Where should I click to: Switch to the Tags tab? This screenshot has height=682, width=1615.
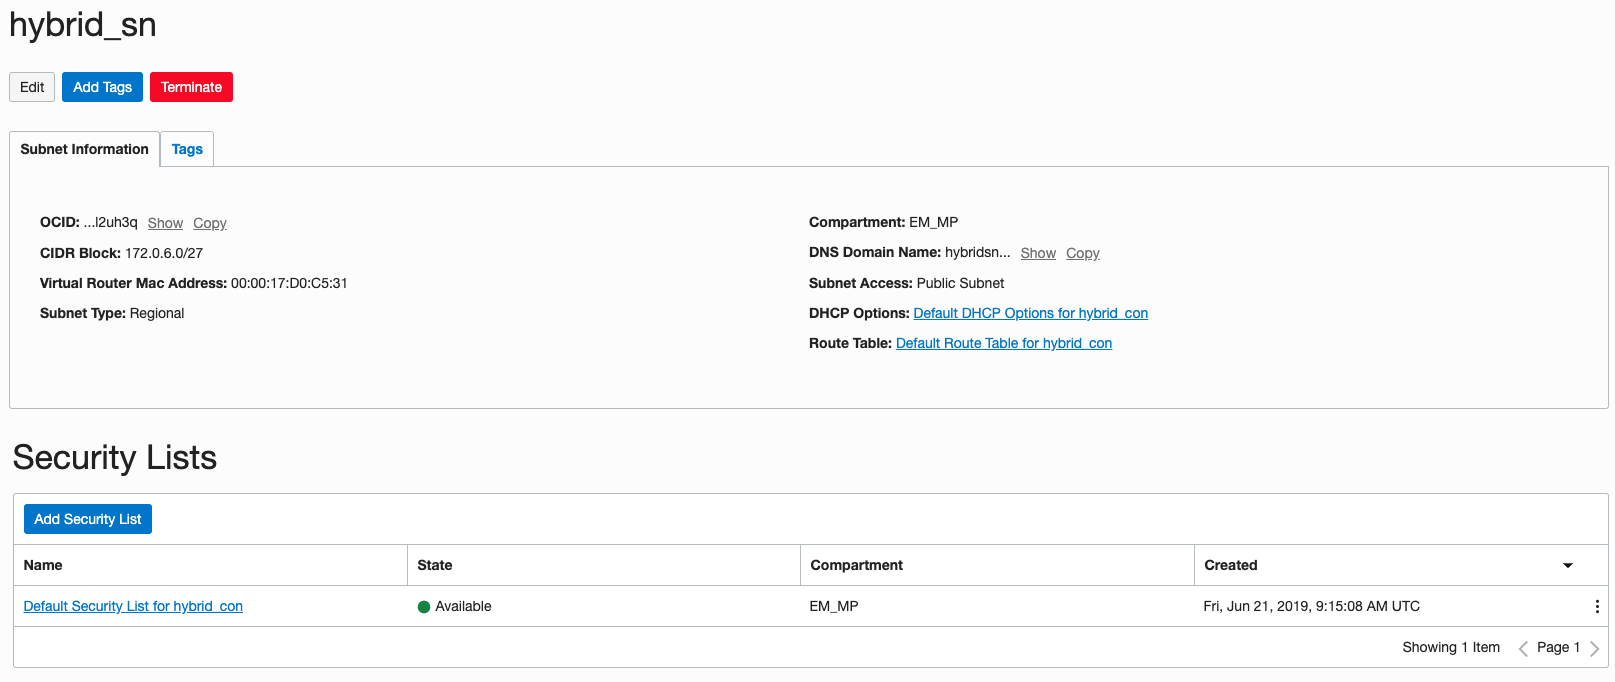click(x=187, y=149)
